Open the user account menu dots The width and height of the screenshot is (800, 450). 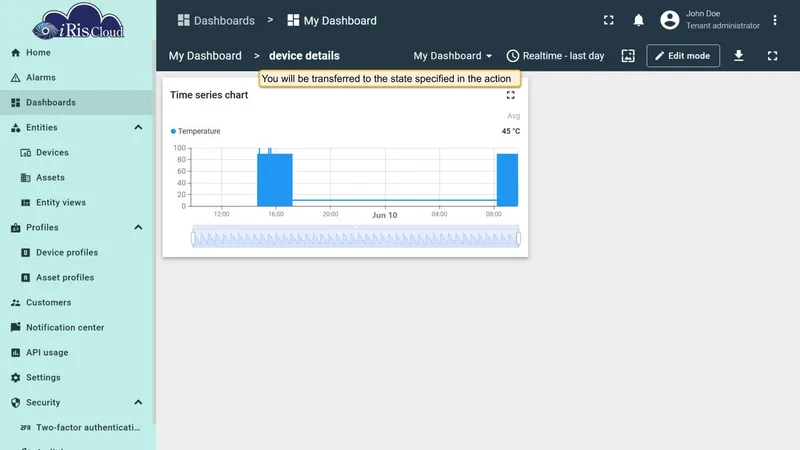tap(774, 20)
